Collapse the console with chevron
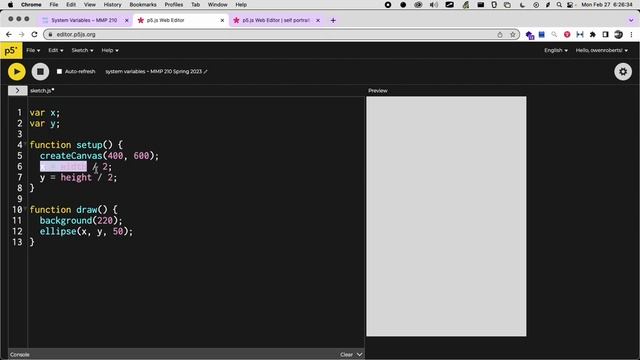Viewport: 640px width, 360px height. pyautogui.click(x=359, y=355)
